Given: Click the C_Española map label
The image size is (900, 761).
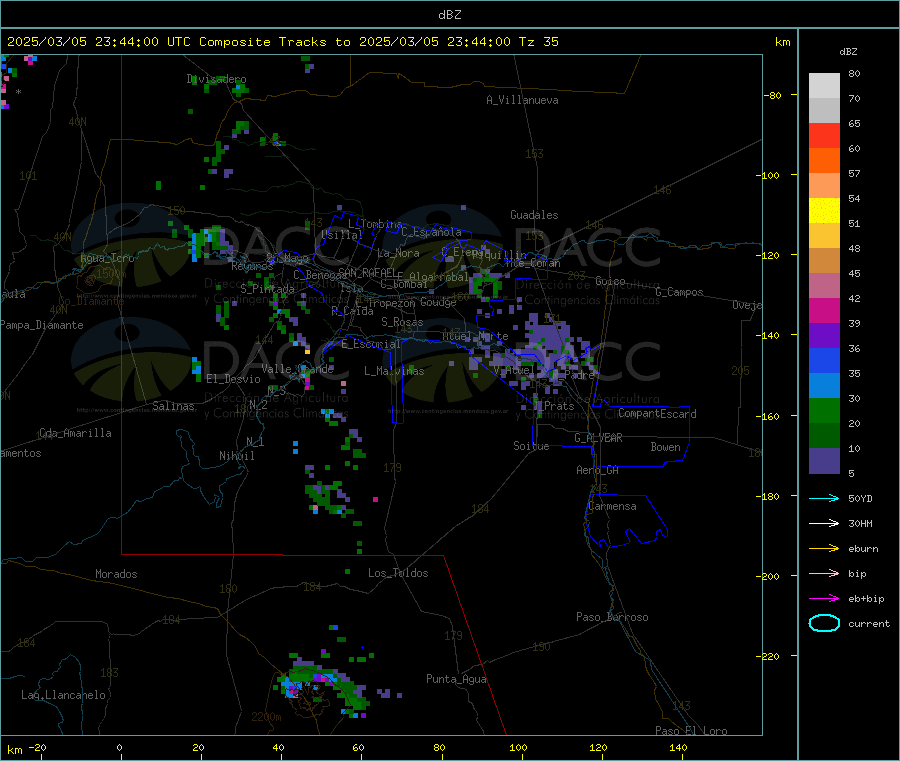Looking at the screenshot, I should click(431, 232).
